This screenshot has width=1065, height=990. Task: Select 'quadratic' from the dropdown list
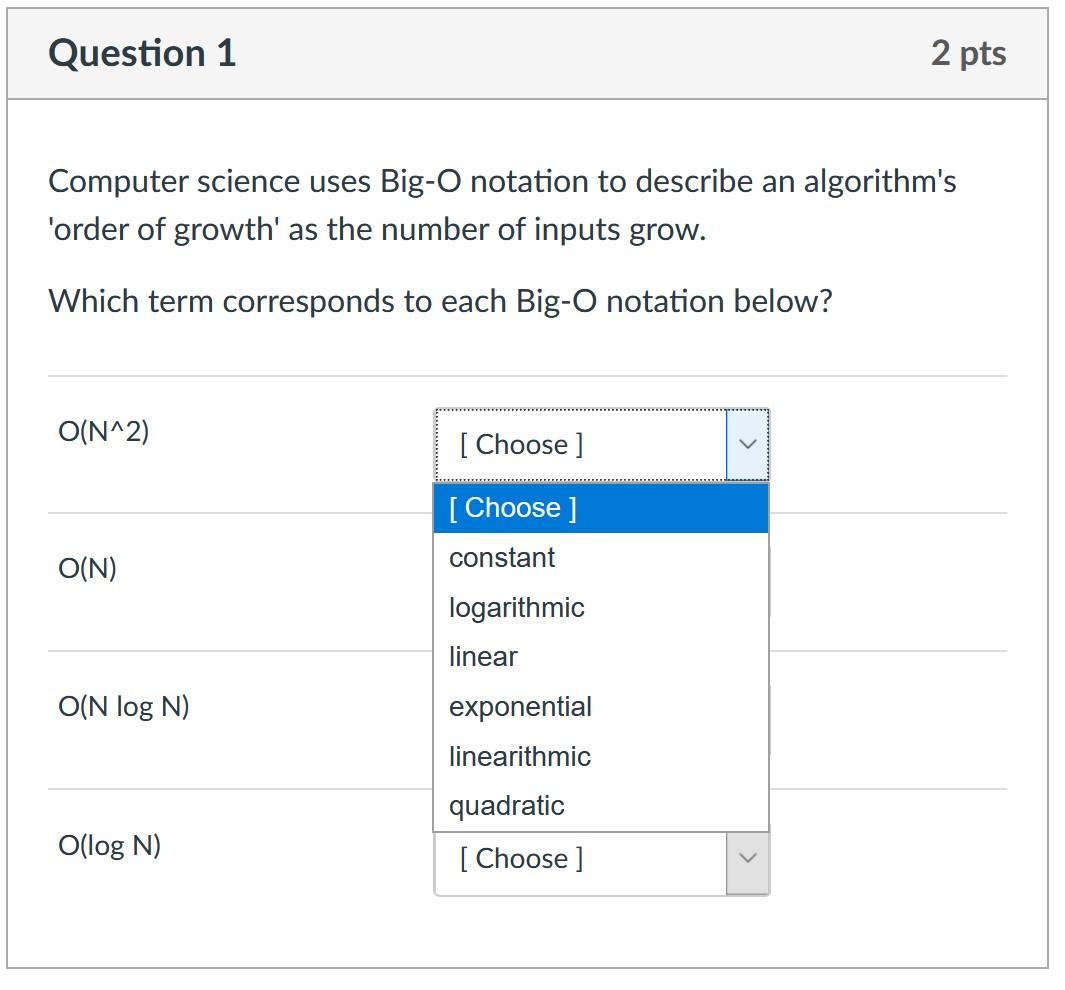600,805
